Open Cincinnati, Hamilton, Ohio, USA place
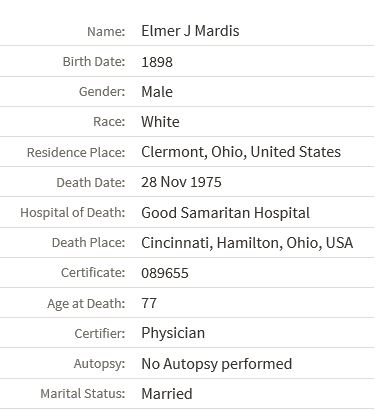 pyautogui.click(x=247, y=243)
